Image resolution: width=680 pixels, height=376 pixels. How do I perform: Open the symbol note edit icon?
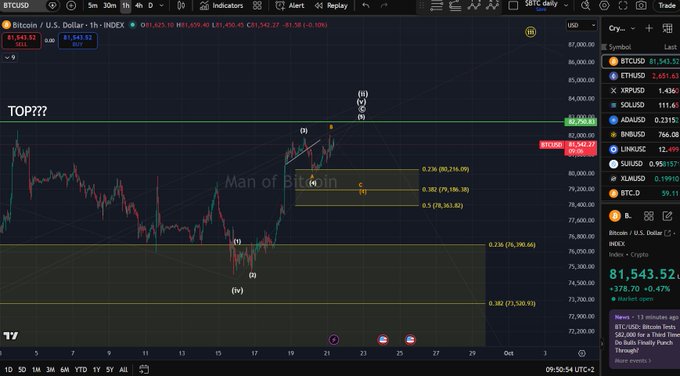click(667, 216)
